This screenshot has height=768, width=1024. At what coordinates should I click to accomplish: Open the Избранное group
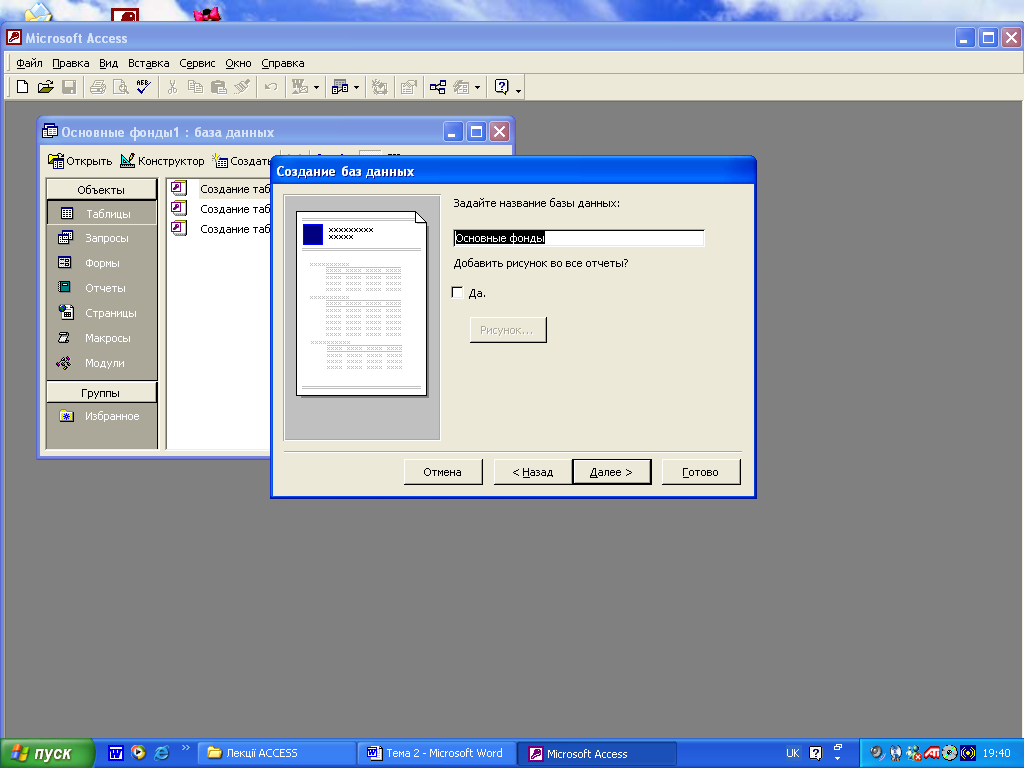tap(102, 416)
